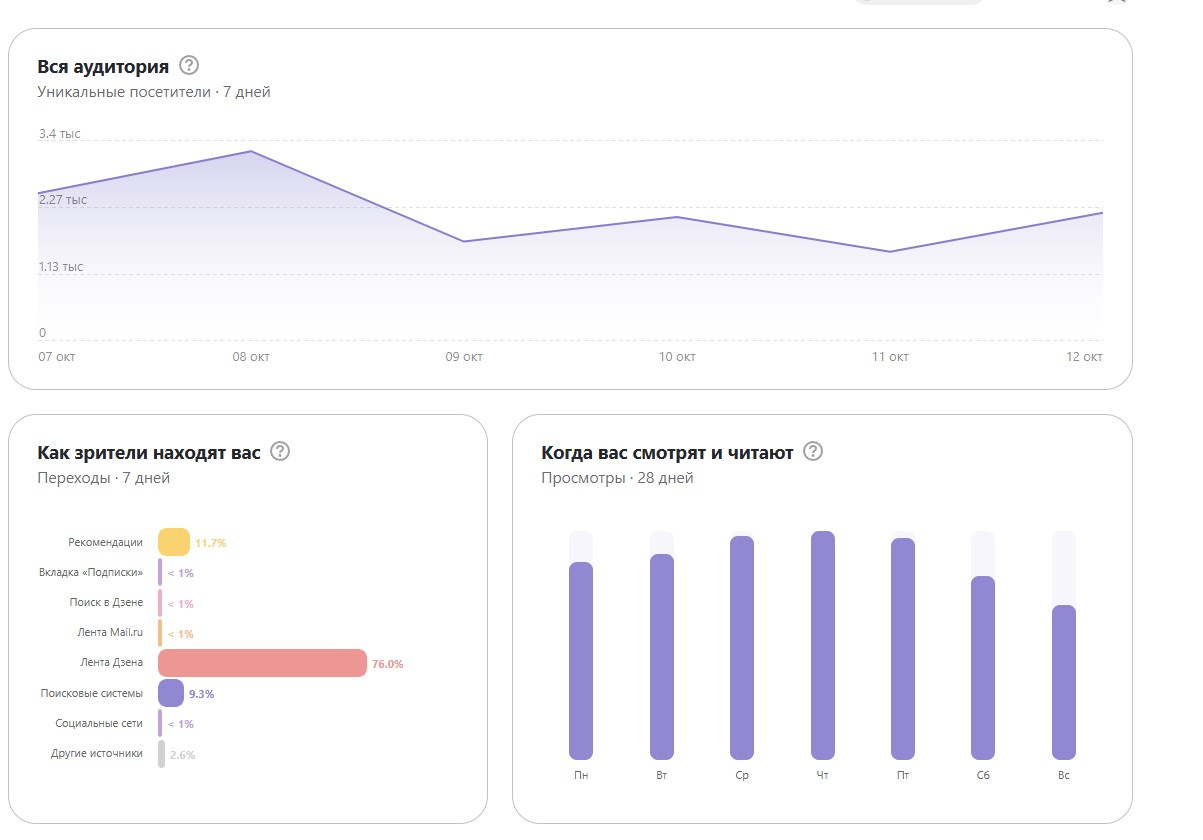Click the red Лента Дзена bar
1203x840 pixels.
pos(262,663)
